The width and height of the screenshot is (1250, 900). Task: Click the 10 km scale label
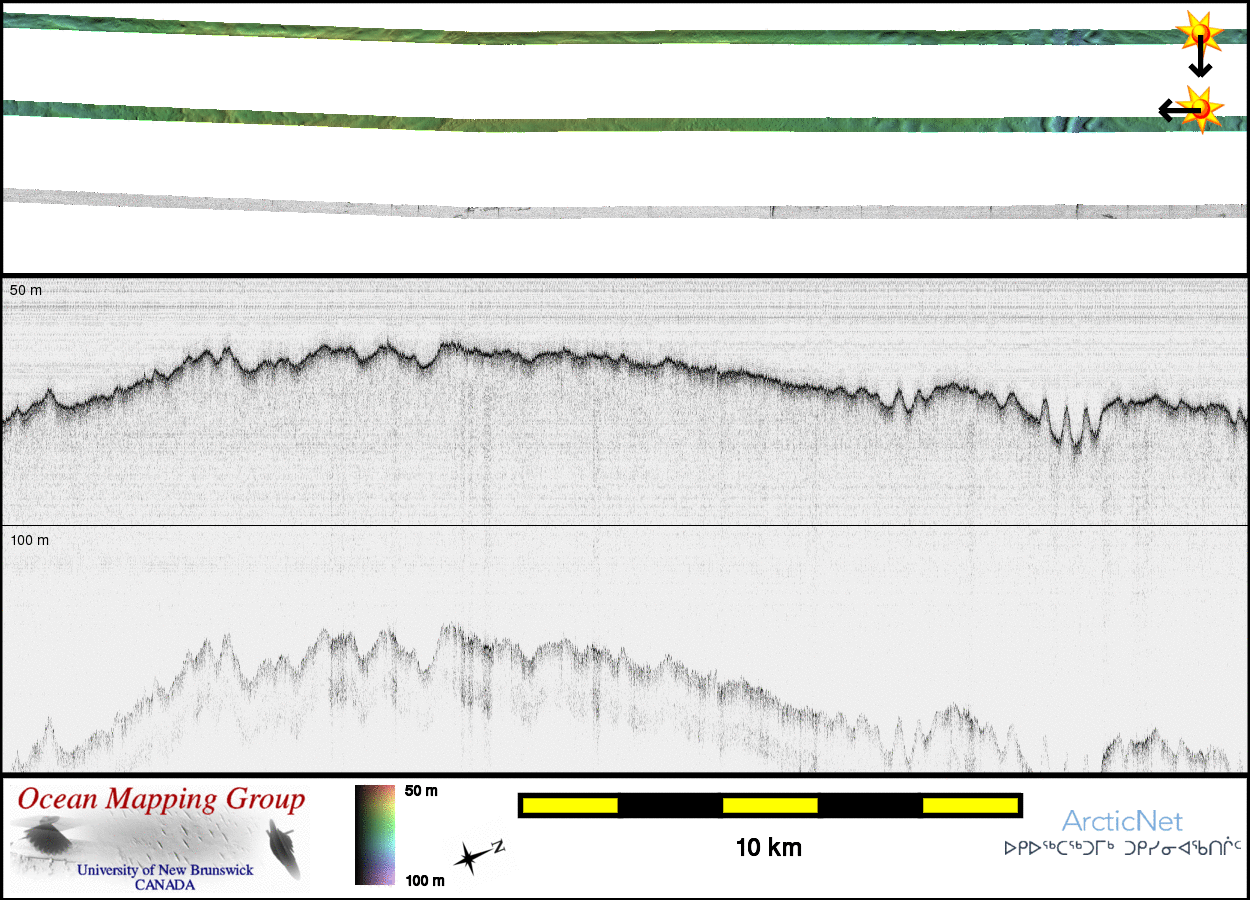tap(768, 848)
